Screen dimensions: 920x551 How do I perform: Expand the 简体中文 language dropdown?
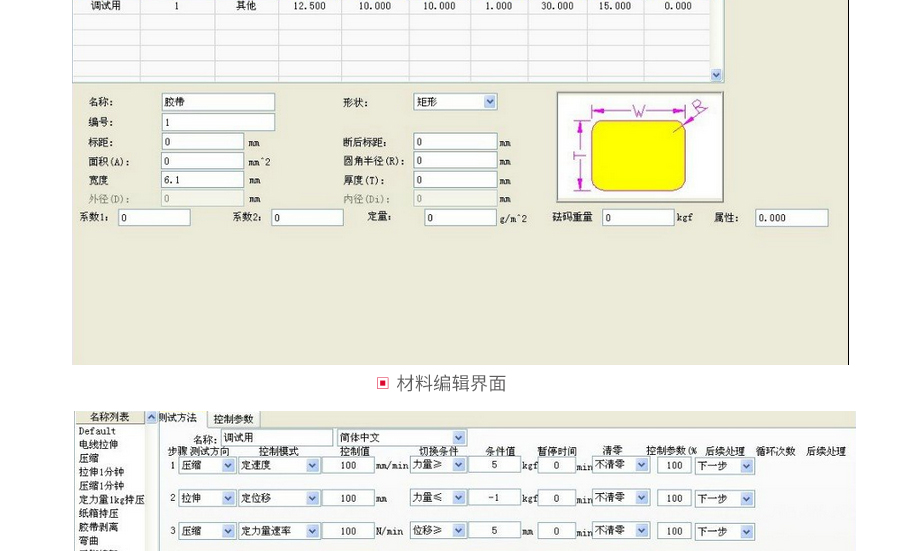coord(459,438)
